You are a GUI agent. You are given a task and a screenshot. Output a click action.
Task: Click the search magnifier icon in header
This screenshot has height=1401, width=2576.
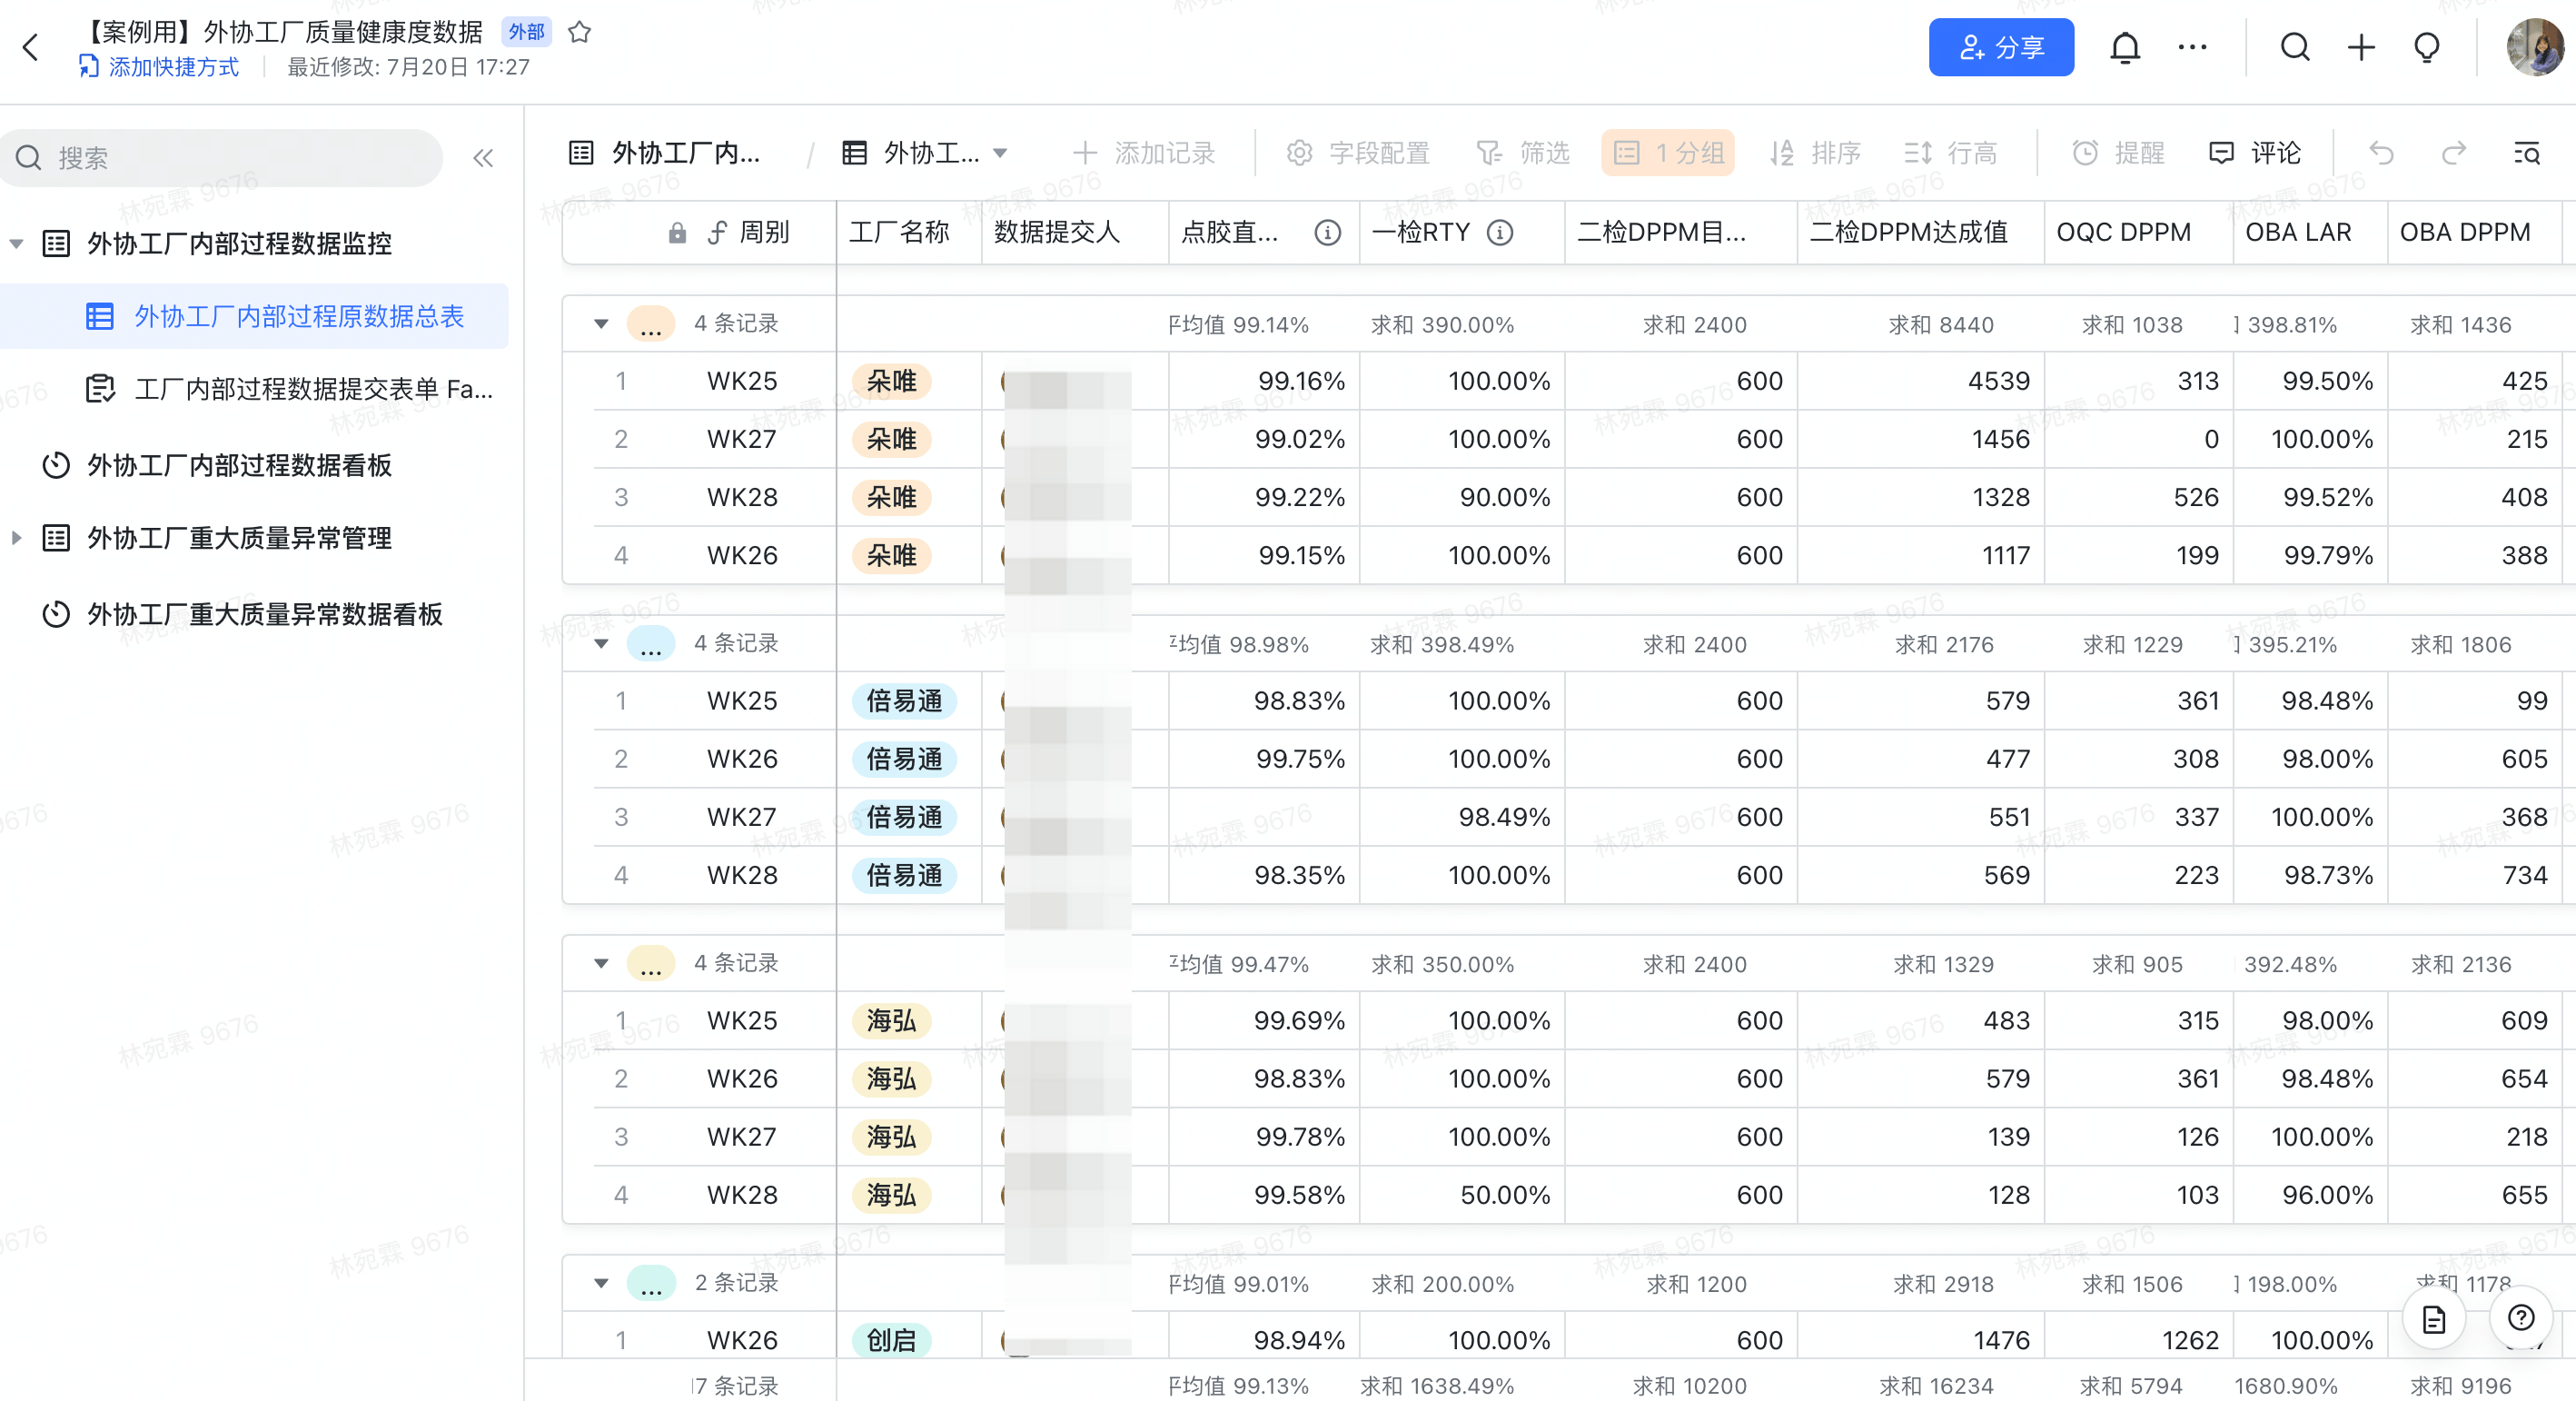click(2295, 47)
